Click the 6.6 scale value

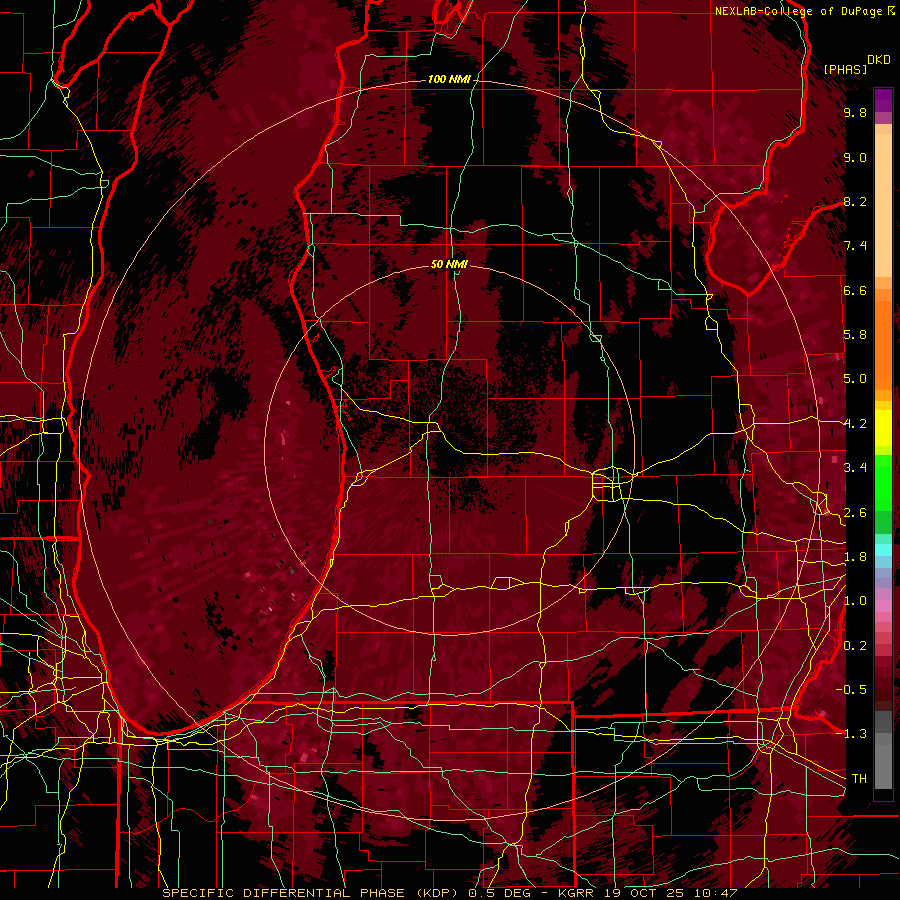coord(855,290)
